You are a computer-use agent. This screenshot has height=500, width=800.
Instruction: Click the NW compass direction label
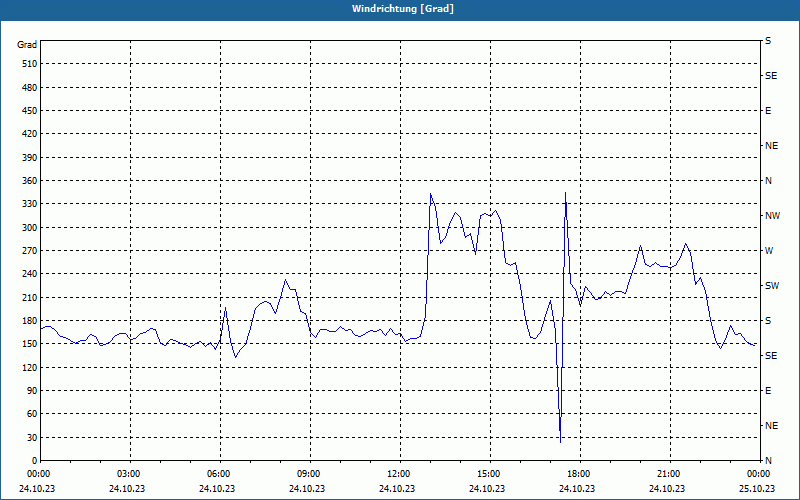772,216
